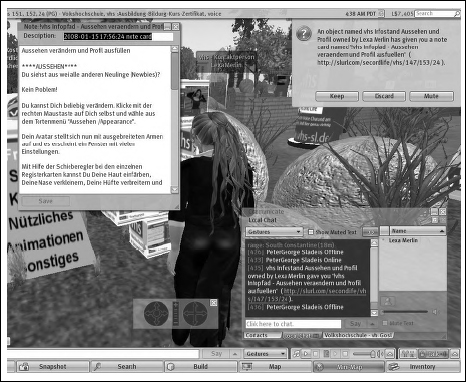466x382 pixels.
Task: Enable Show Muted Text checkbox
Action: point(311,232)
